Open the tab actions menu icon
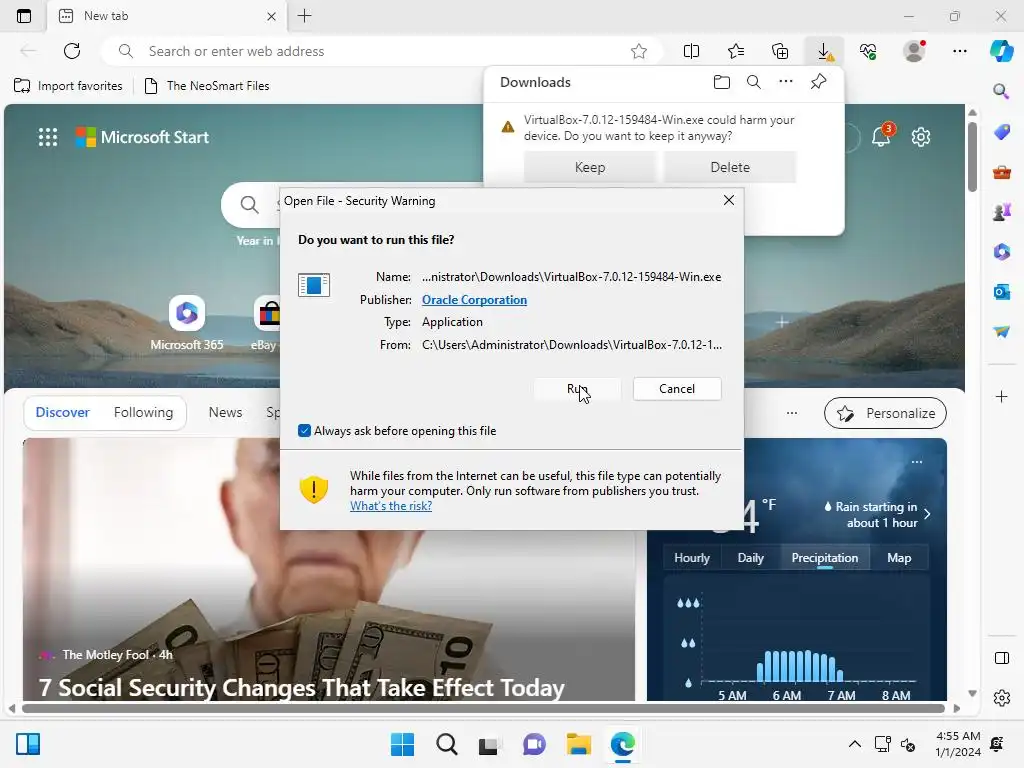This screenshot has height=768, width=1024. pos(24,16)
